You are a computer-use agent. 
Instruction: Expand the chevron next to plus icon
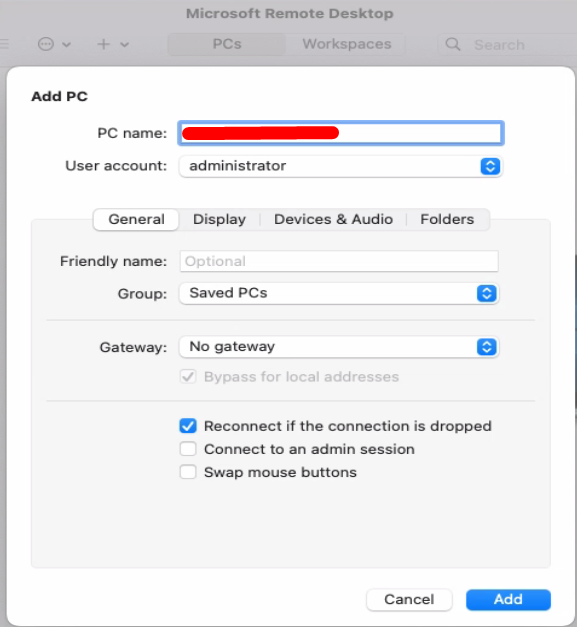tap(124, 44)
